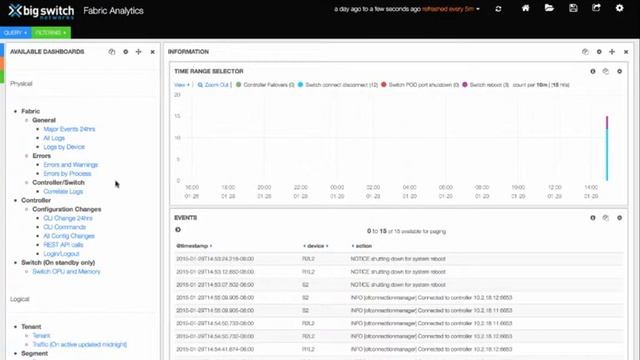This screenshot has height=360, width=640.
Task: Click plus icon in Information row header
Action: click(x=612, y=52)
